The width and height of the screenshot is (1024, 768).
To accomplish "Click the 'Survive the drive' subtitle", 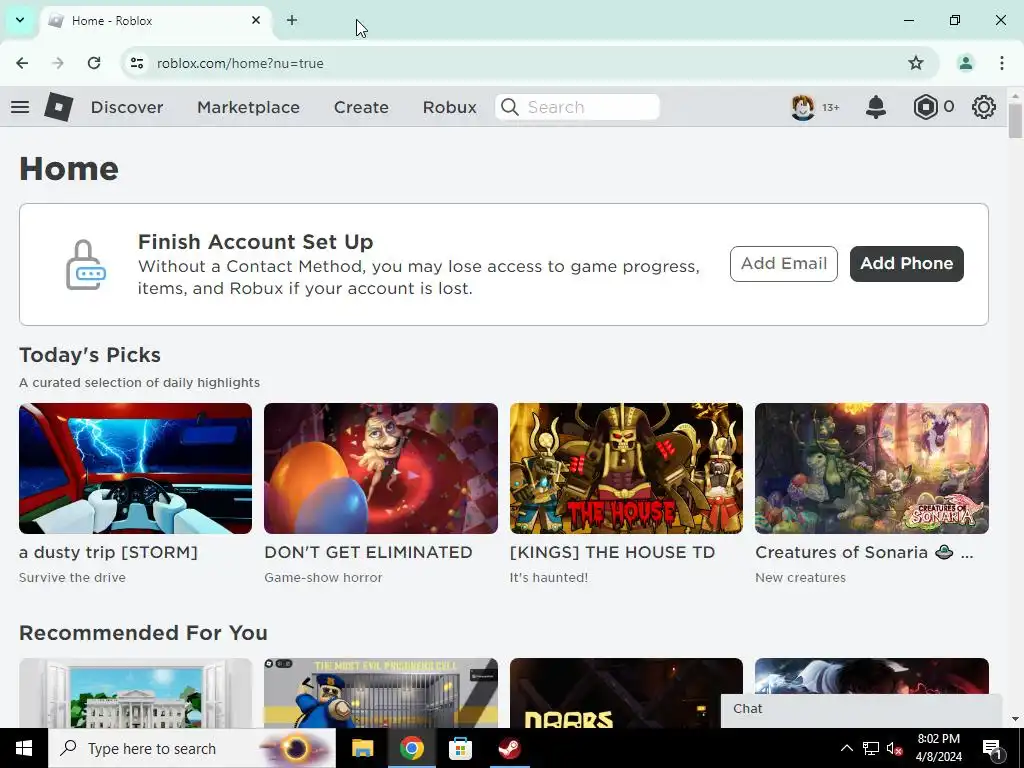I will (x=72, y=577).
